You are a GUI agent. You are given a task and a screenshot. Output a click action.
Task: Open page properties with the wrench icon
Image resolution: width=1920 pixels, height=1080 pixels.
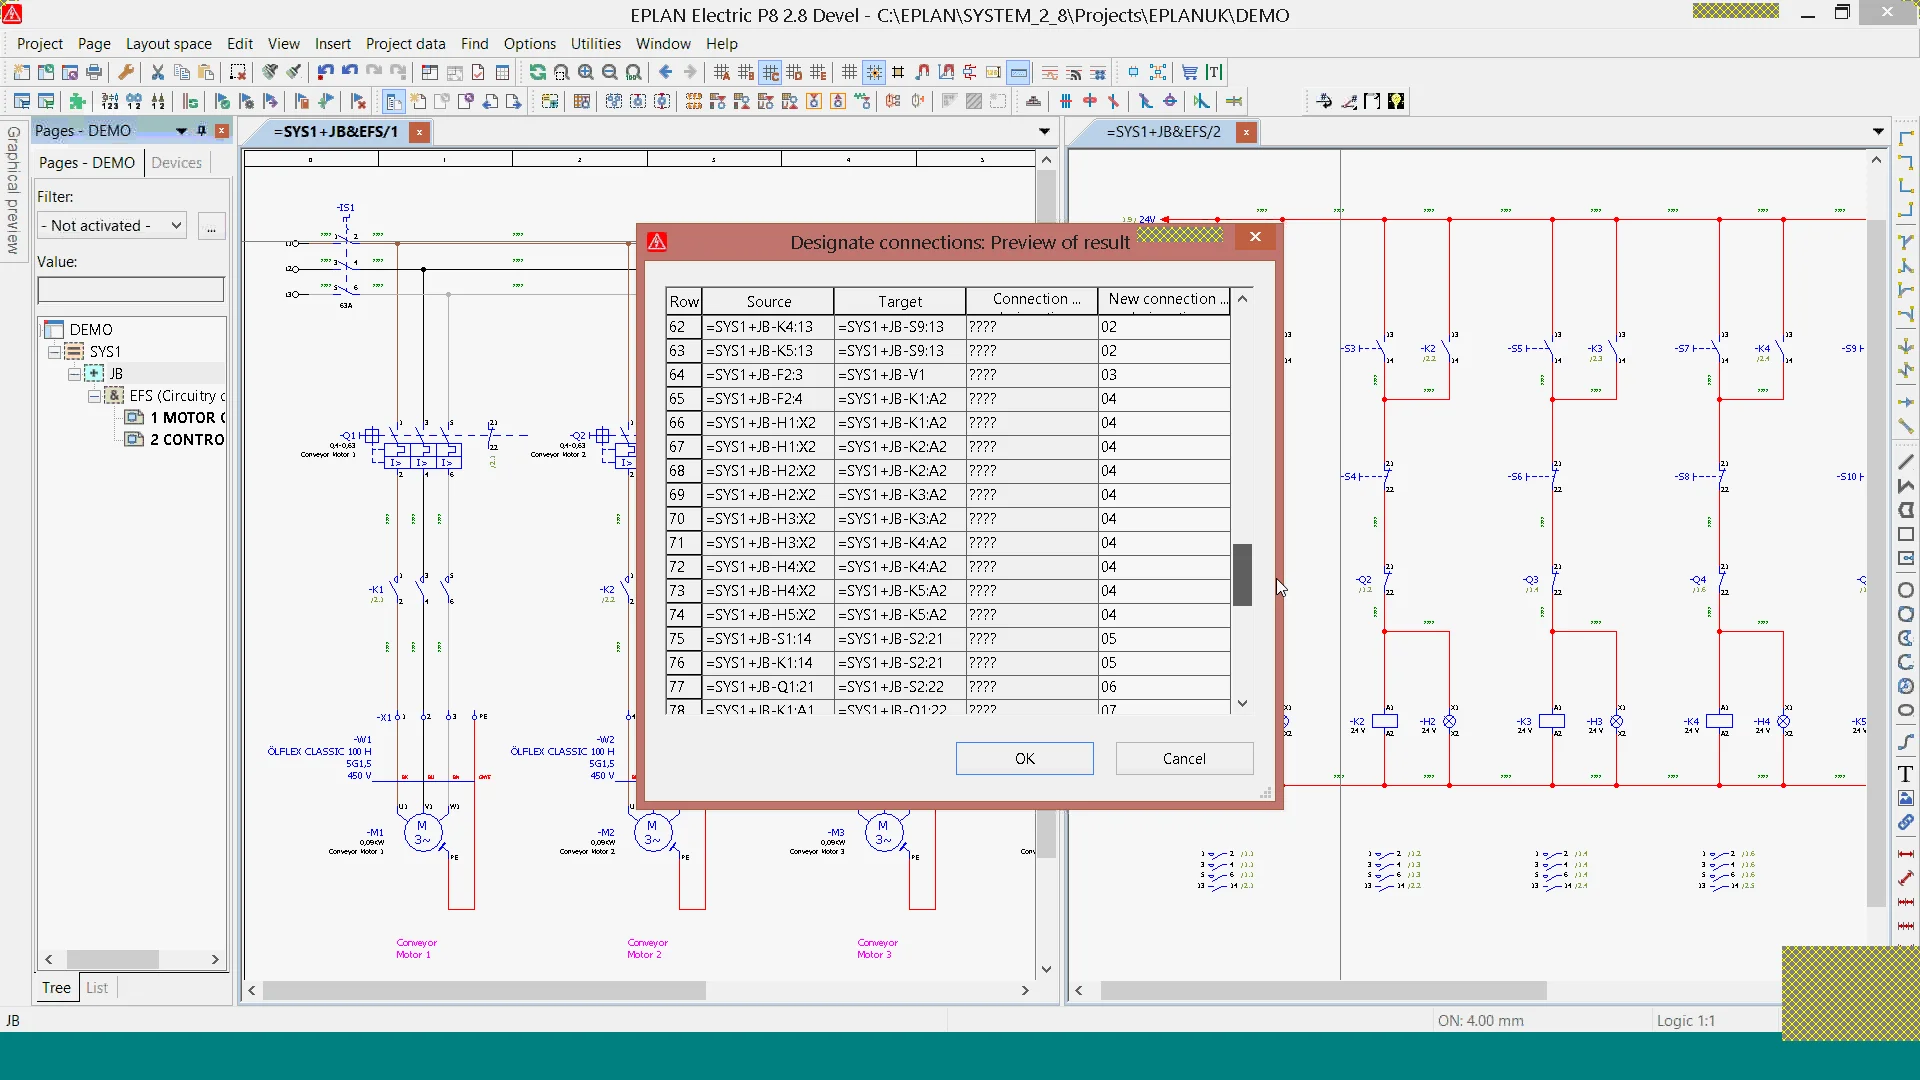127,72
